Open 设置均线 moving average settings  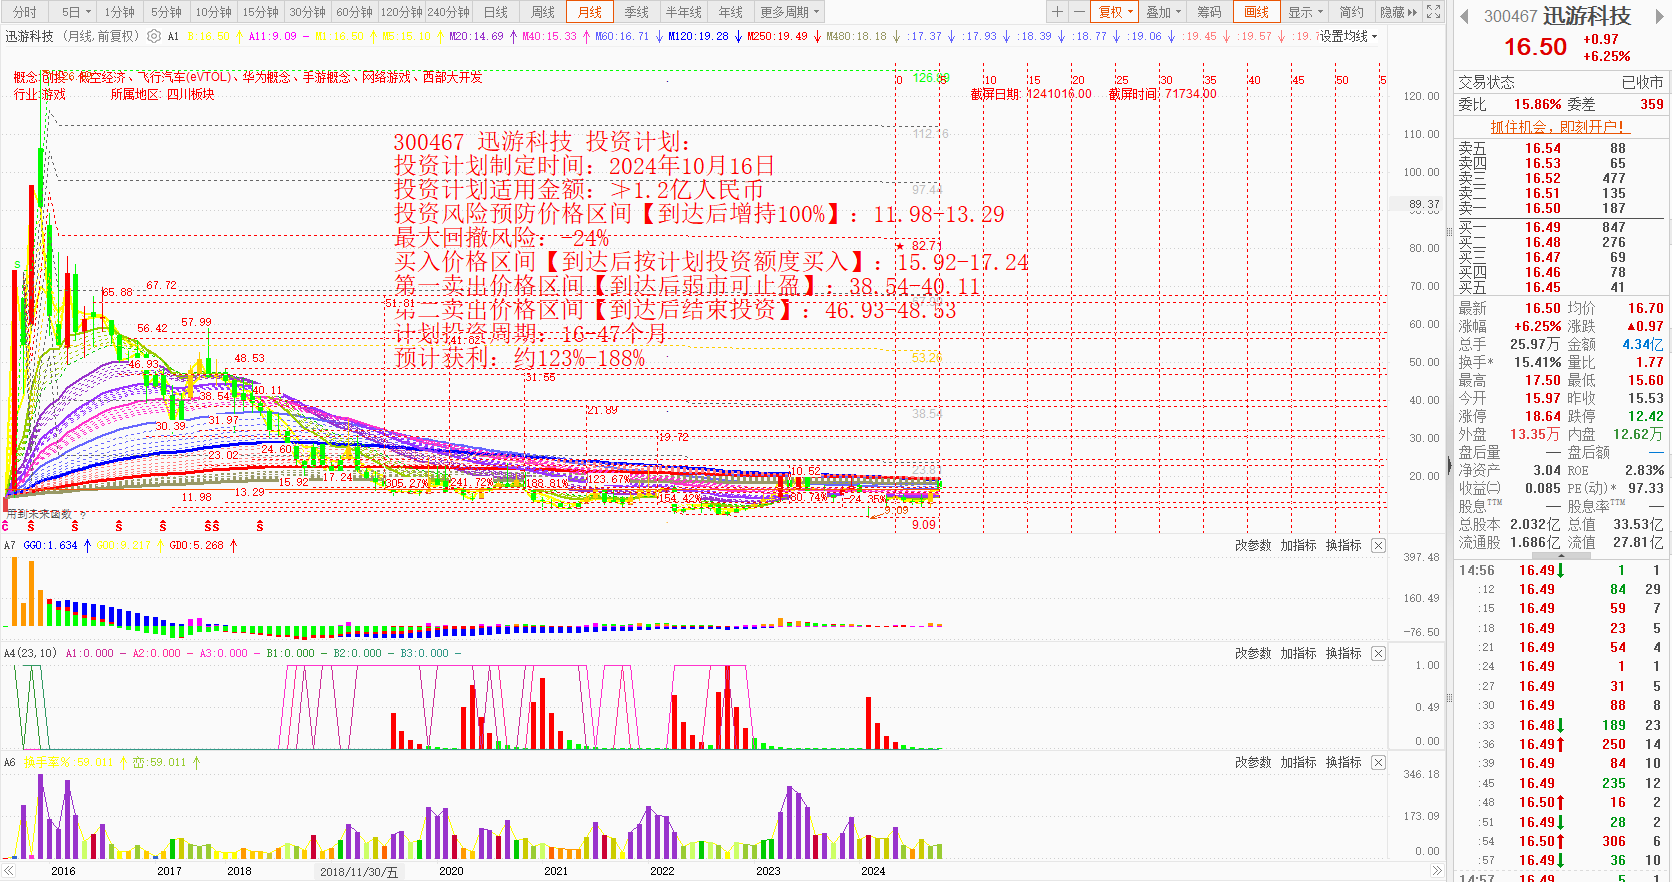point(1347,36)
